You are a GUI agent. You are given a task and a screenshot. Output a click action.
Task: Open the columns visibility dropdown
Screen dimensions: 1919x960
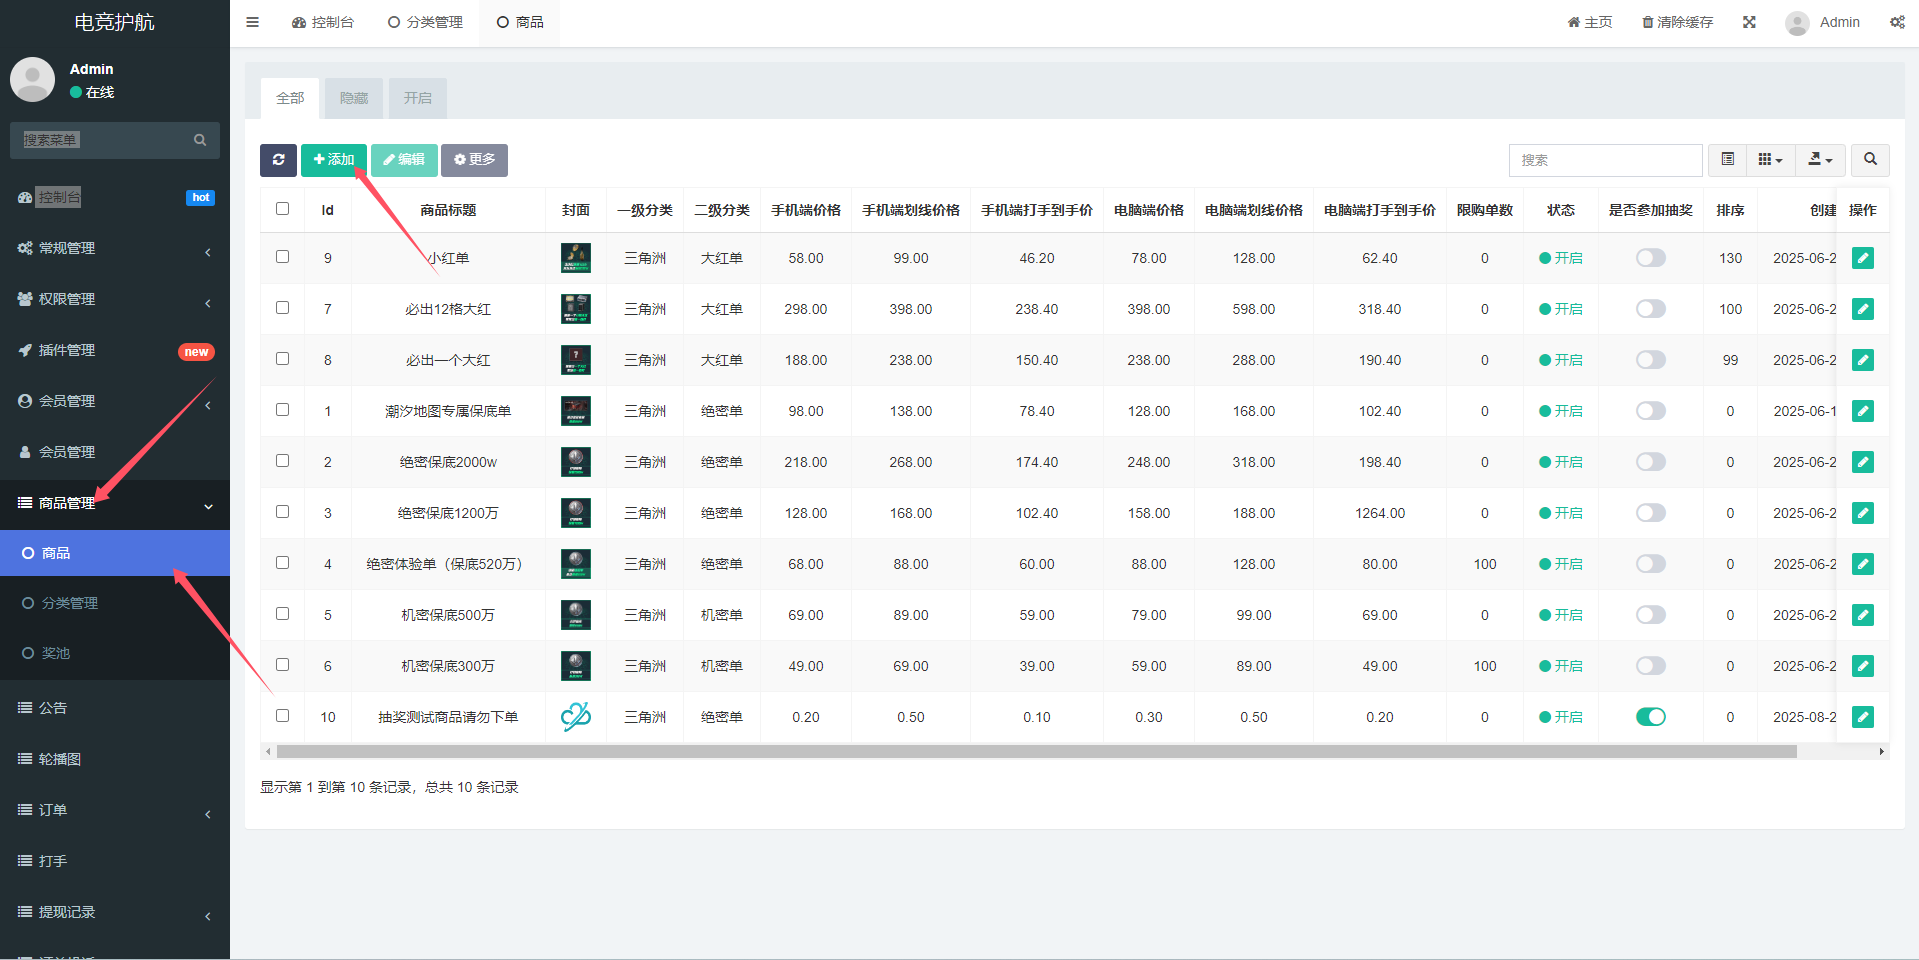coord(1770,160)
